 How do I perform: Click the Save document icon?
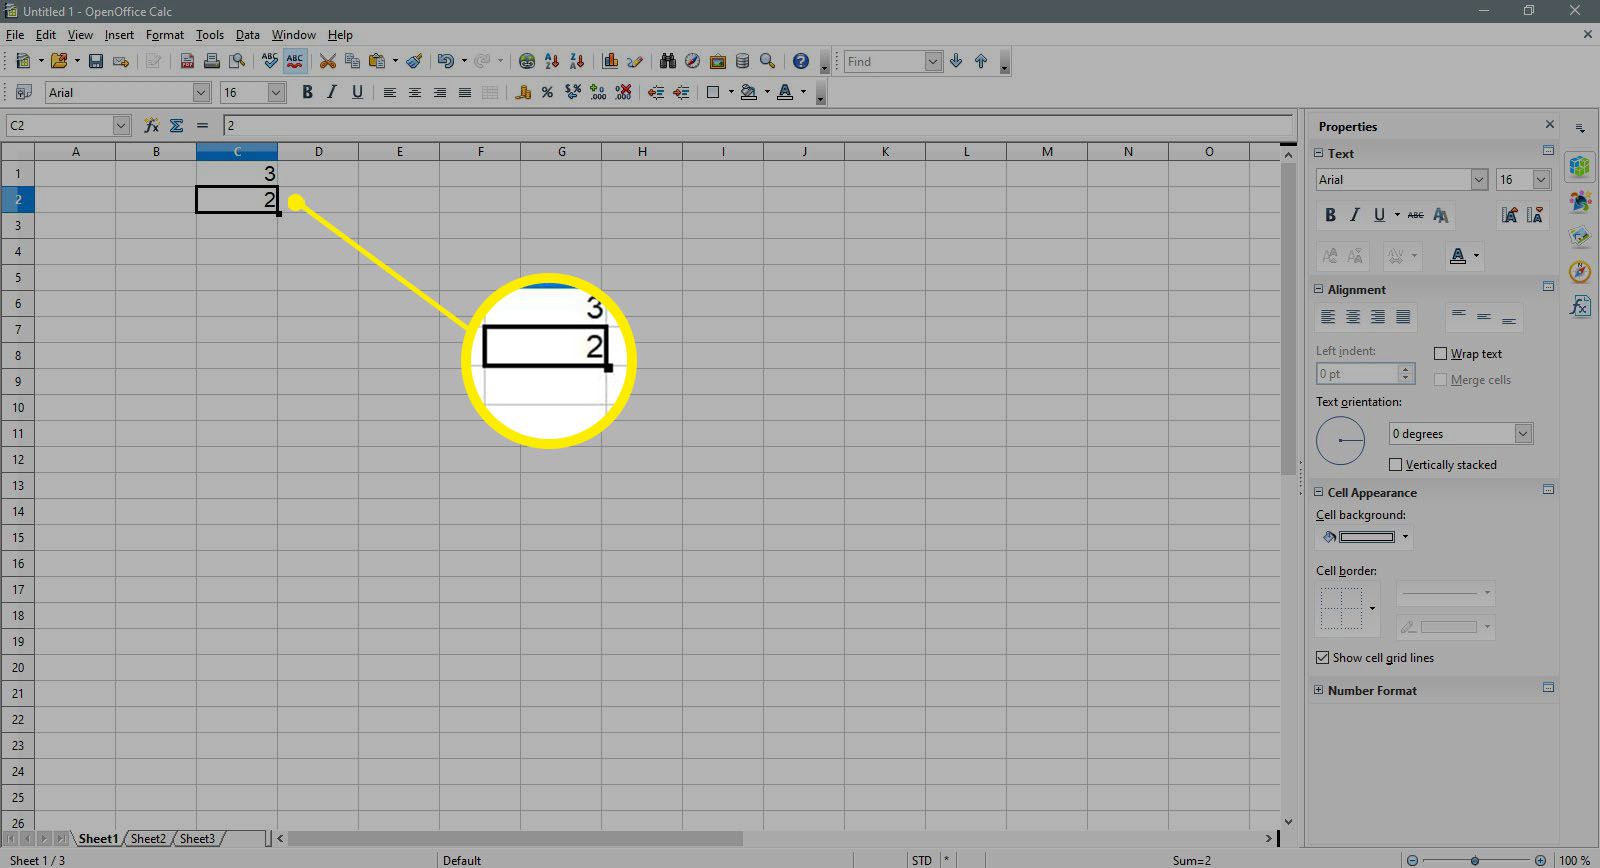[x=96, y=61]
